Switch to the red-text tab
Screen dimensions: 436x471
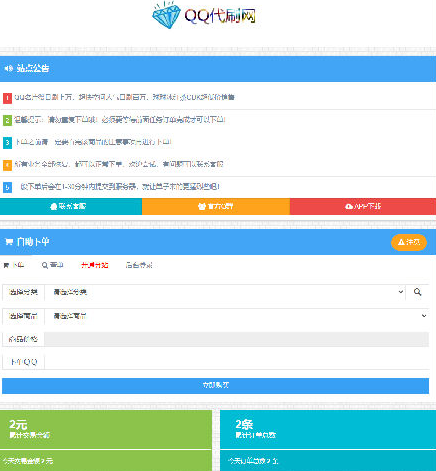click(x=95, y=265)
